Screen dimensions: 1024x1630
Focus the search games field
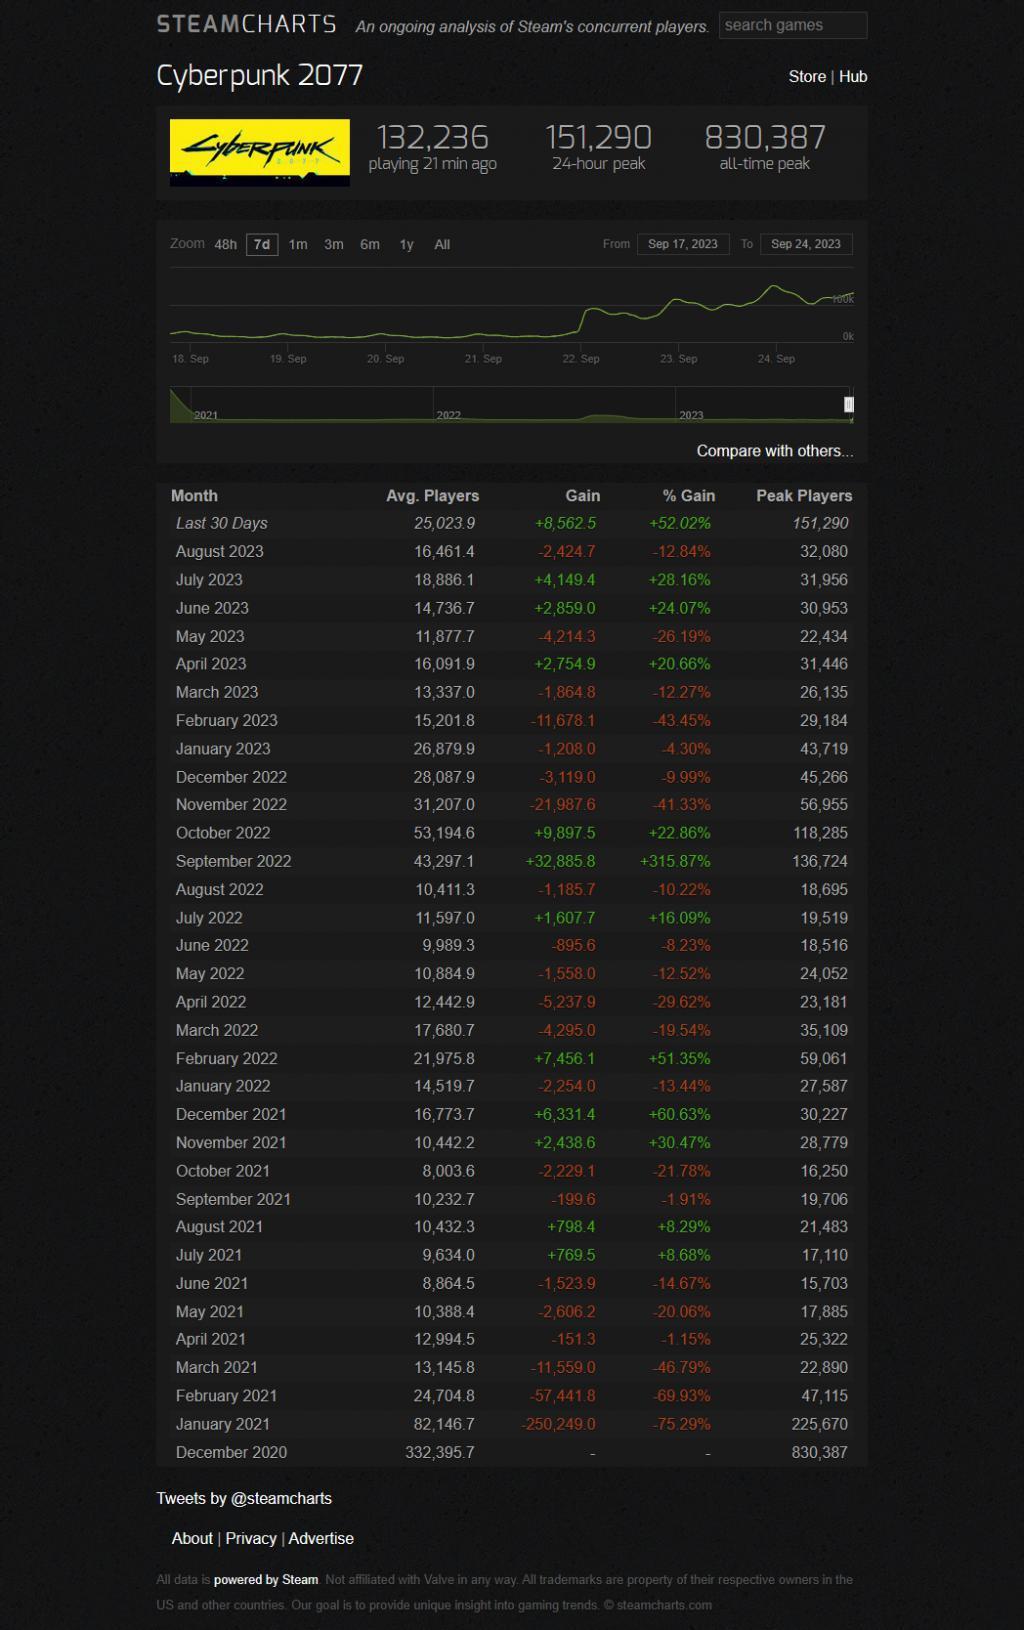(793, 25)
